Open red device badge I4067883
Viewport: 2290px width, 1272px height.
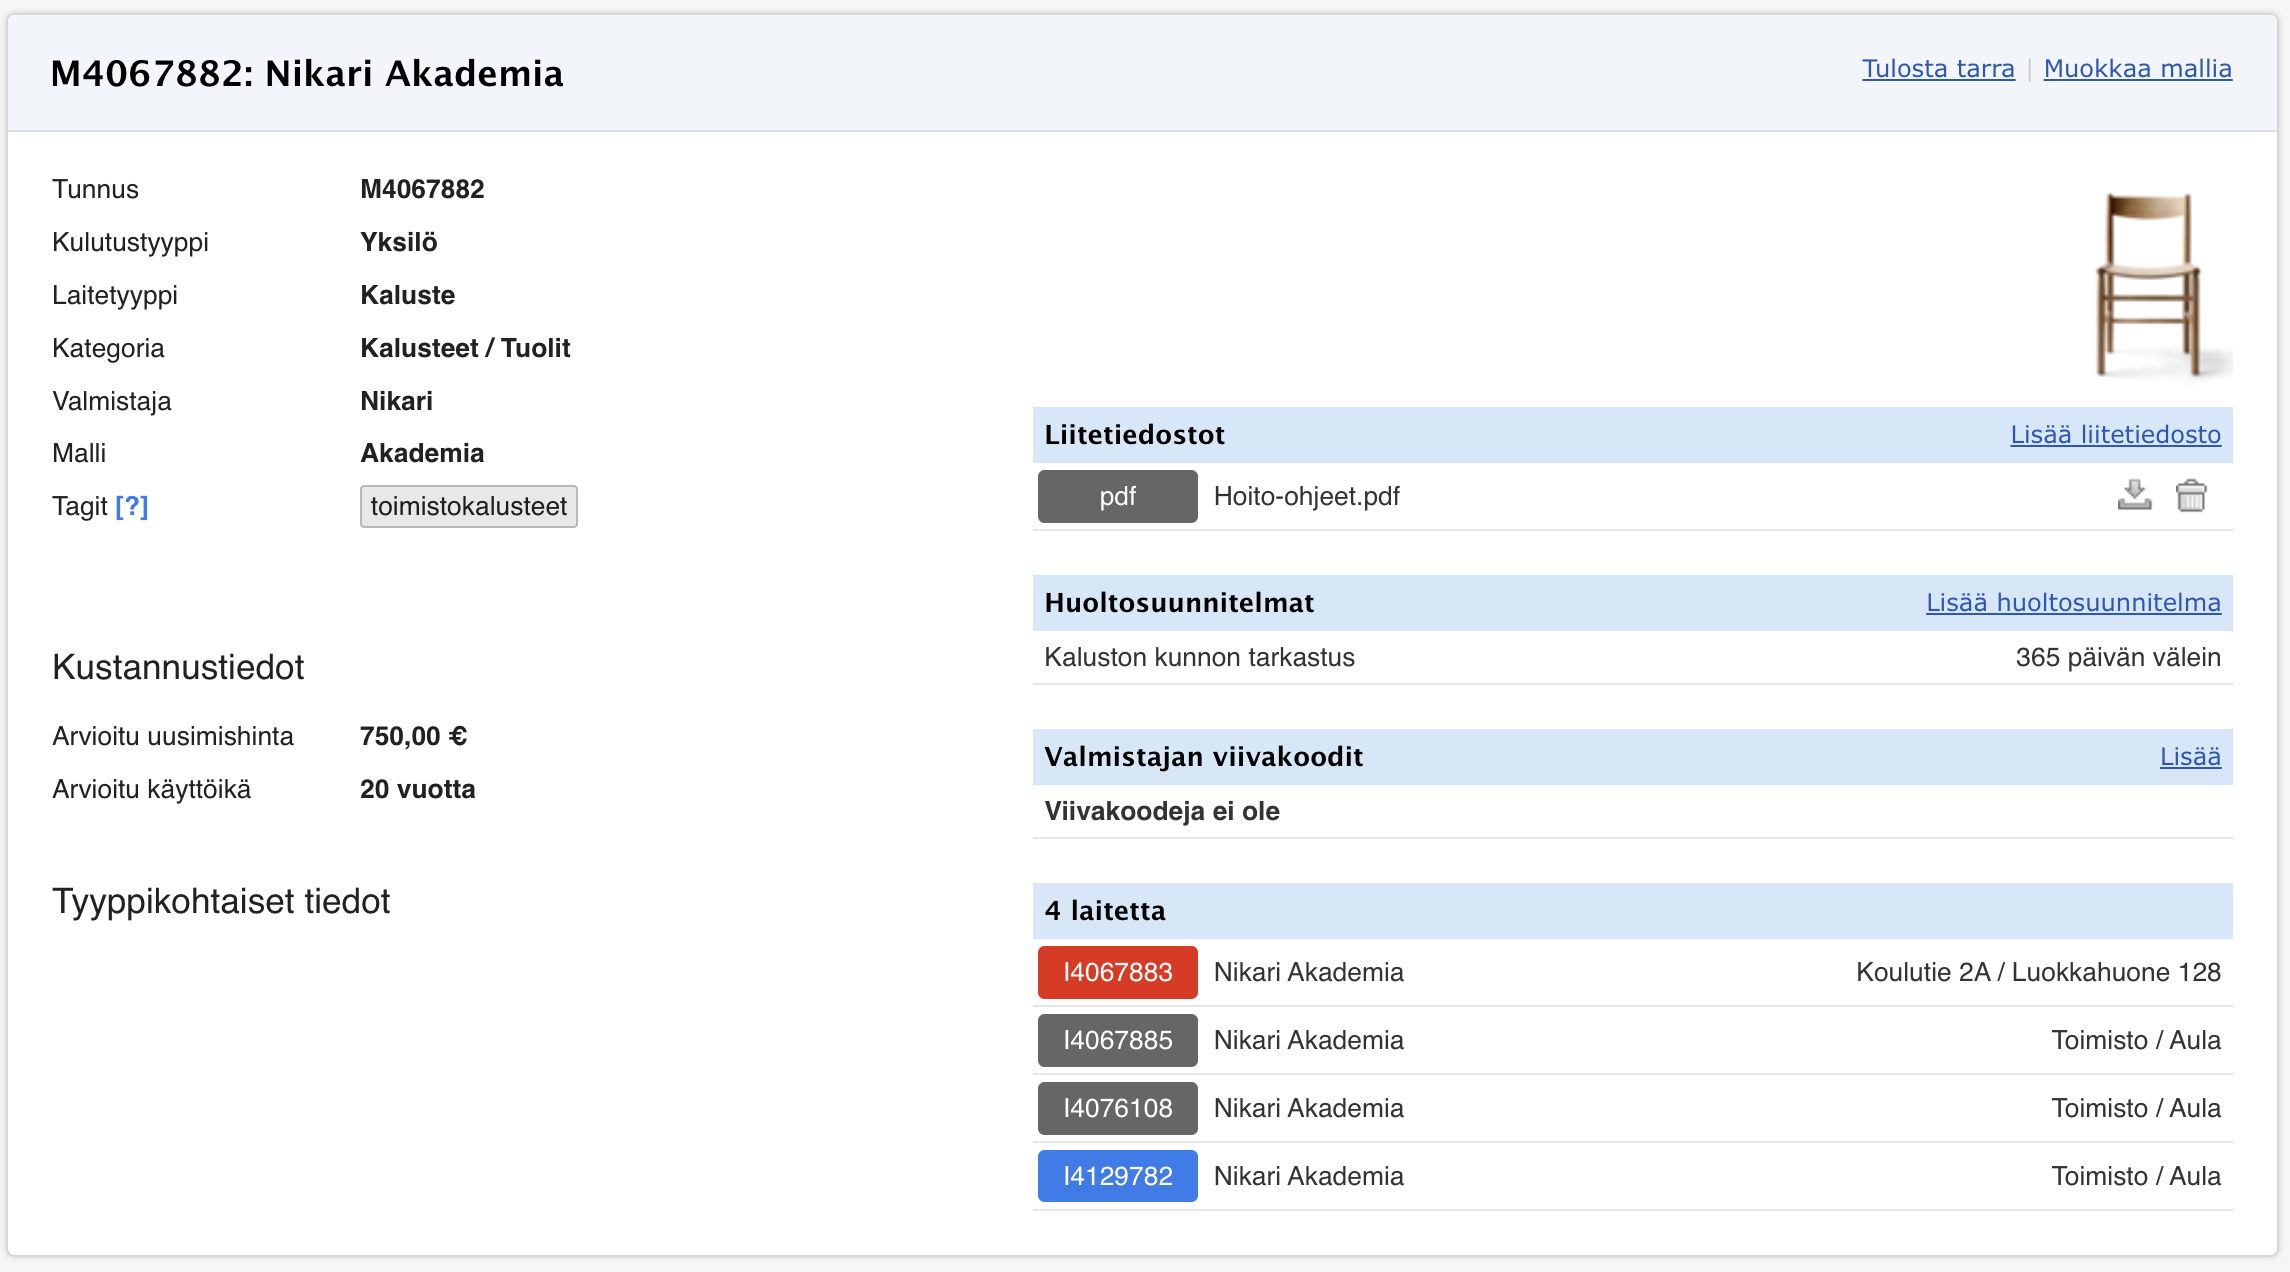1117,972
